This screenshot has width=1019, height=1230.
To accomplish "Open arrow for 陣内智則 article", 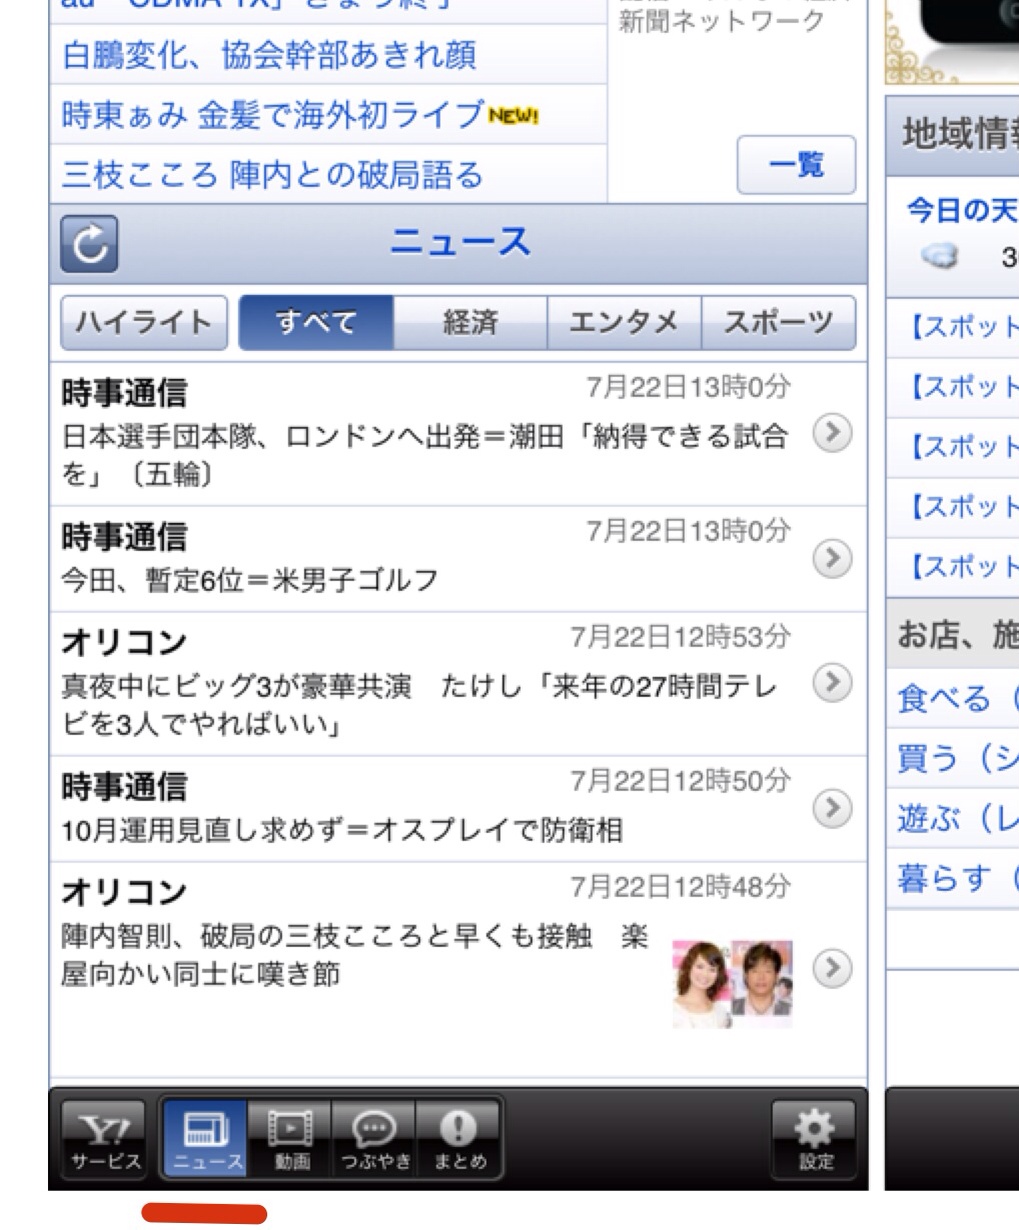I will (x=831, y=967).
